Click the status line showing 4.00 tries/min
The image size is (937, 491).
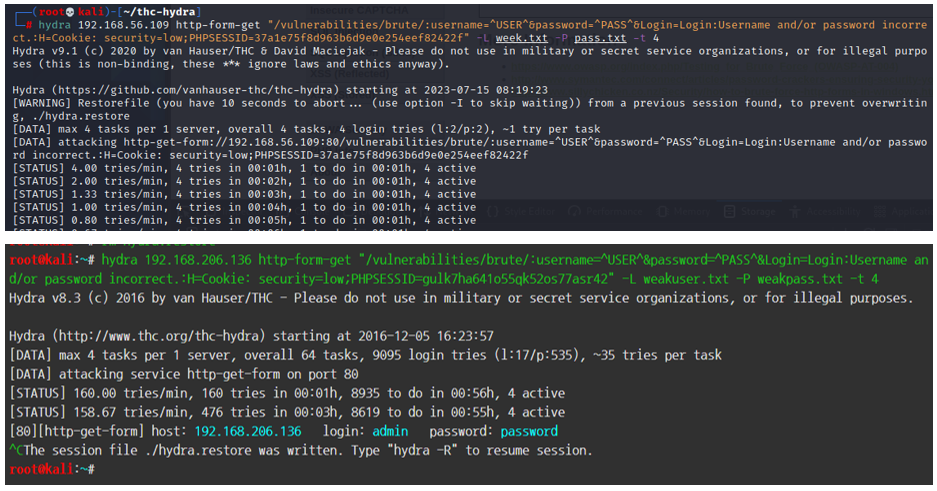244,168
